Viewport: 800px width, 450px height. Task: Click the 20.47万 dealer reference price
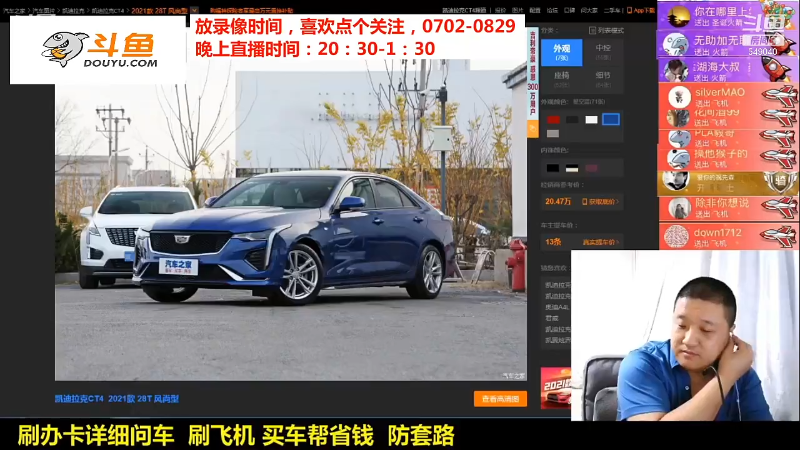pos(558,202)
